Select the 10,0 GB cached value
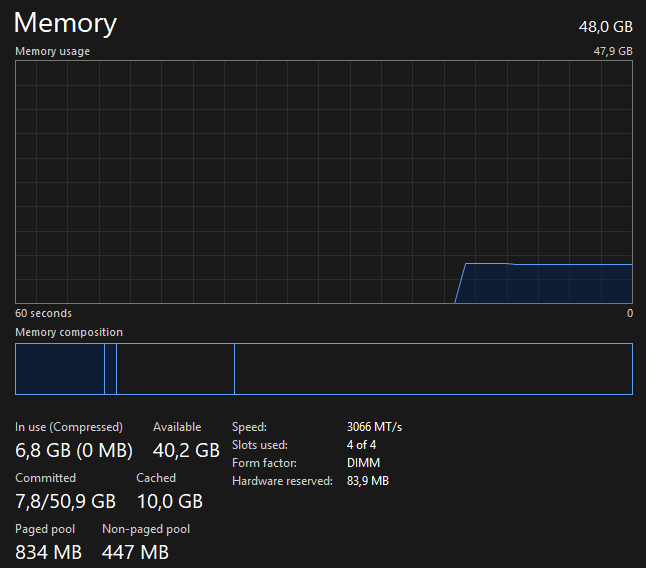 click(x=170, y=501)
